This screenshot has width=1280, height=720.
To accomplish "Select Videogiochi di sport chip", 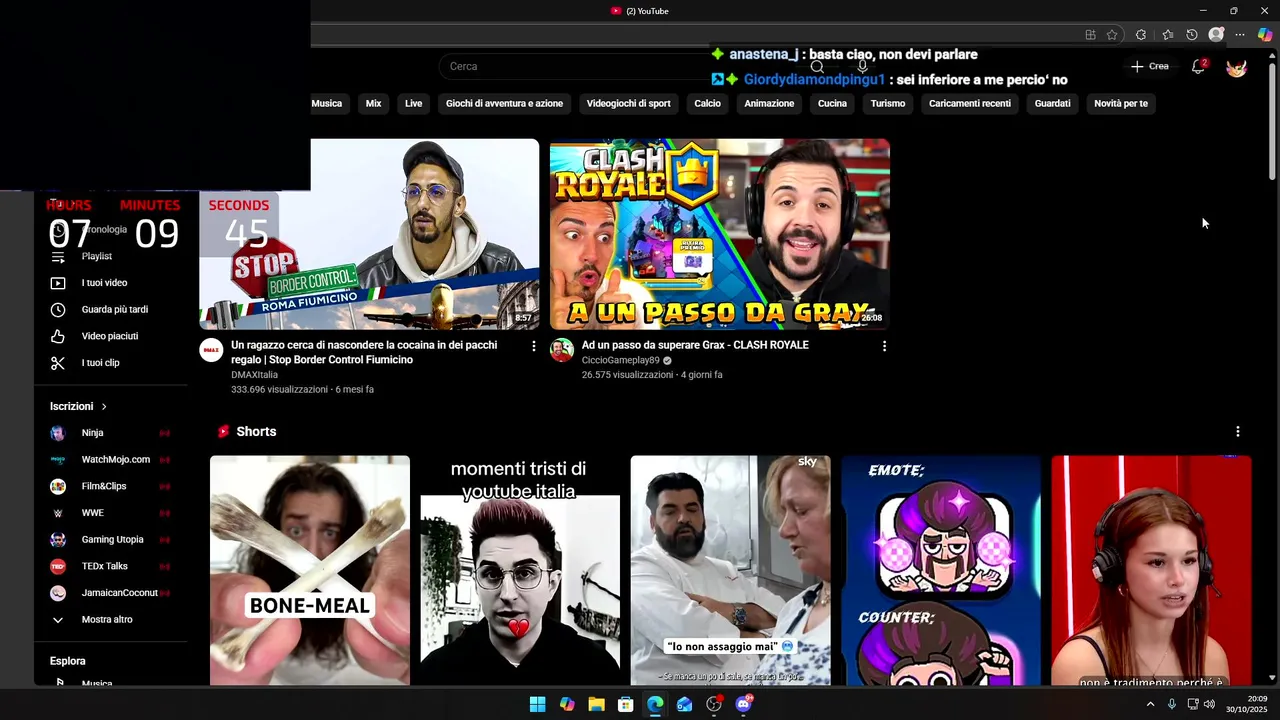I will [x=628, y=104].
